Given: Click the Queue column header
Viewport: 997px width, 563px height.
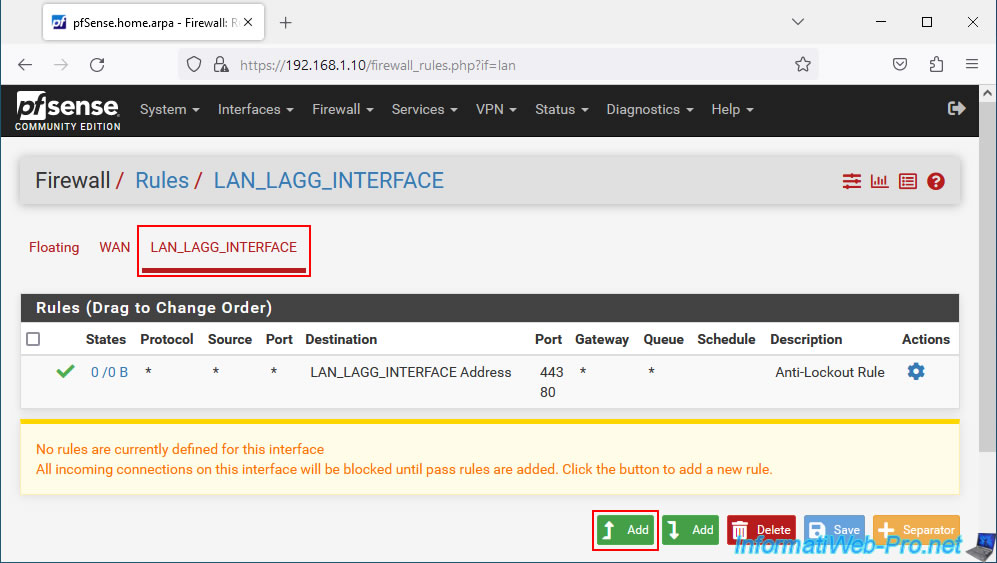Looking at the screenshot, I should tap(663, 339).
